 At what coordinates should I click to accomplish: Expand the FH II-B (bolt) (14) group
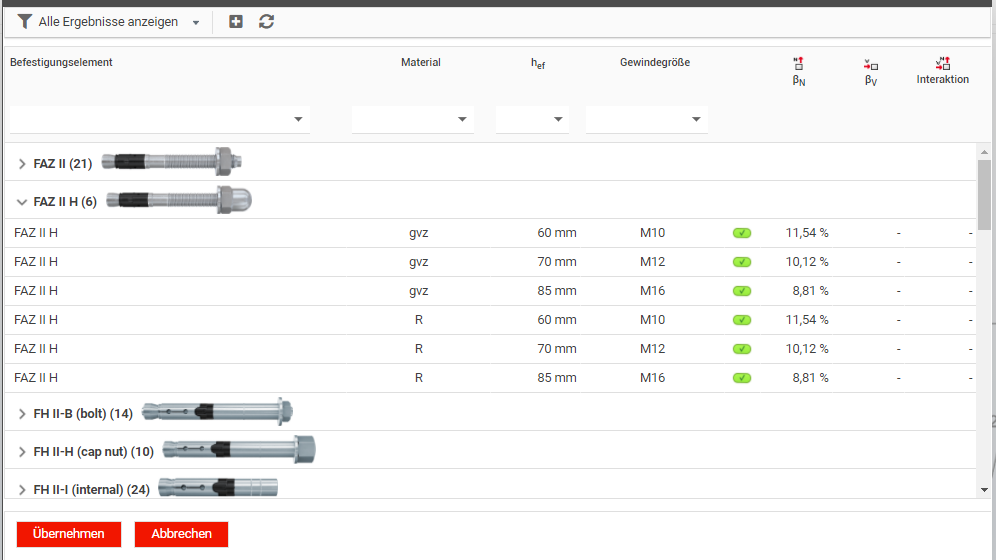22,414
